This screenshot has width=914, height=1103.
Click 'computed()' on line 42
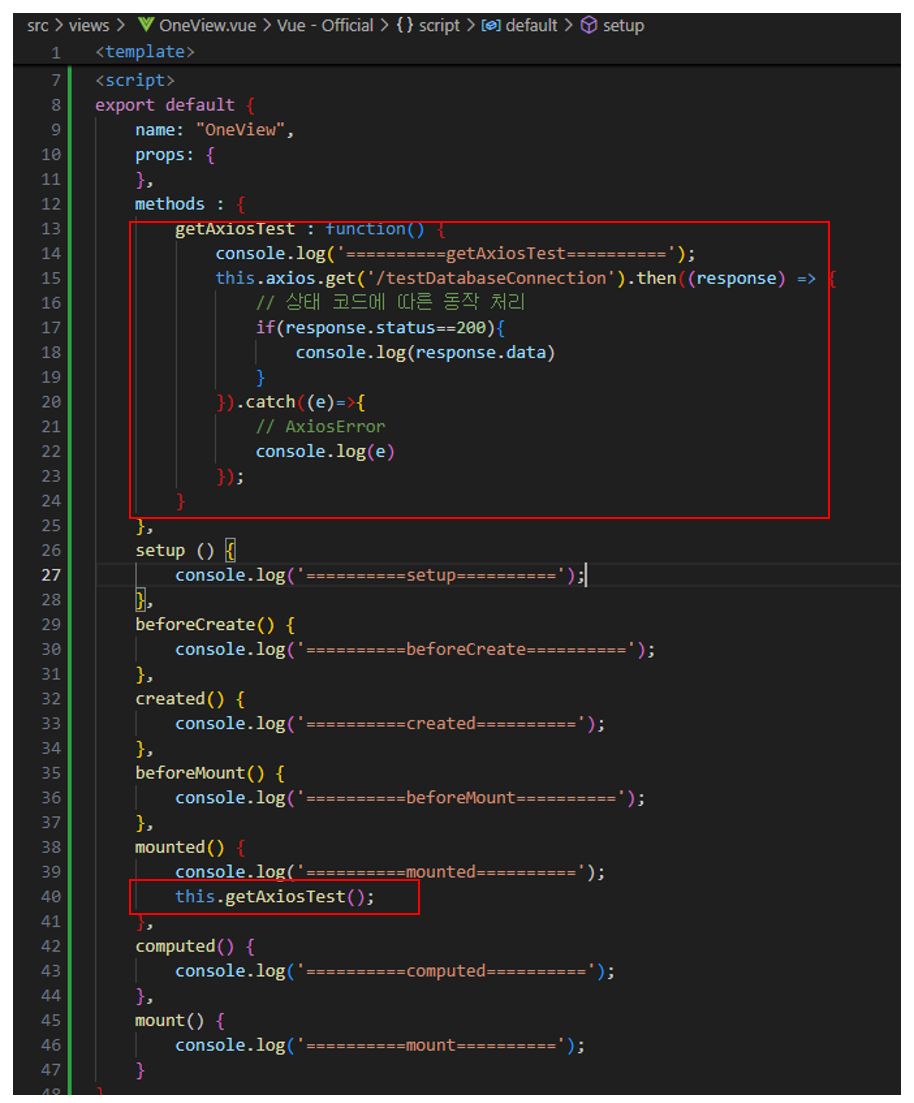(184, 947)
